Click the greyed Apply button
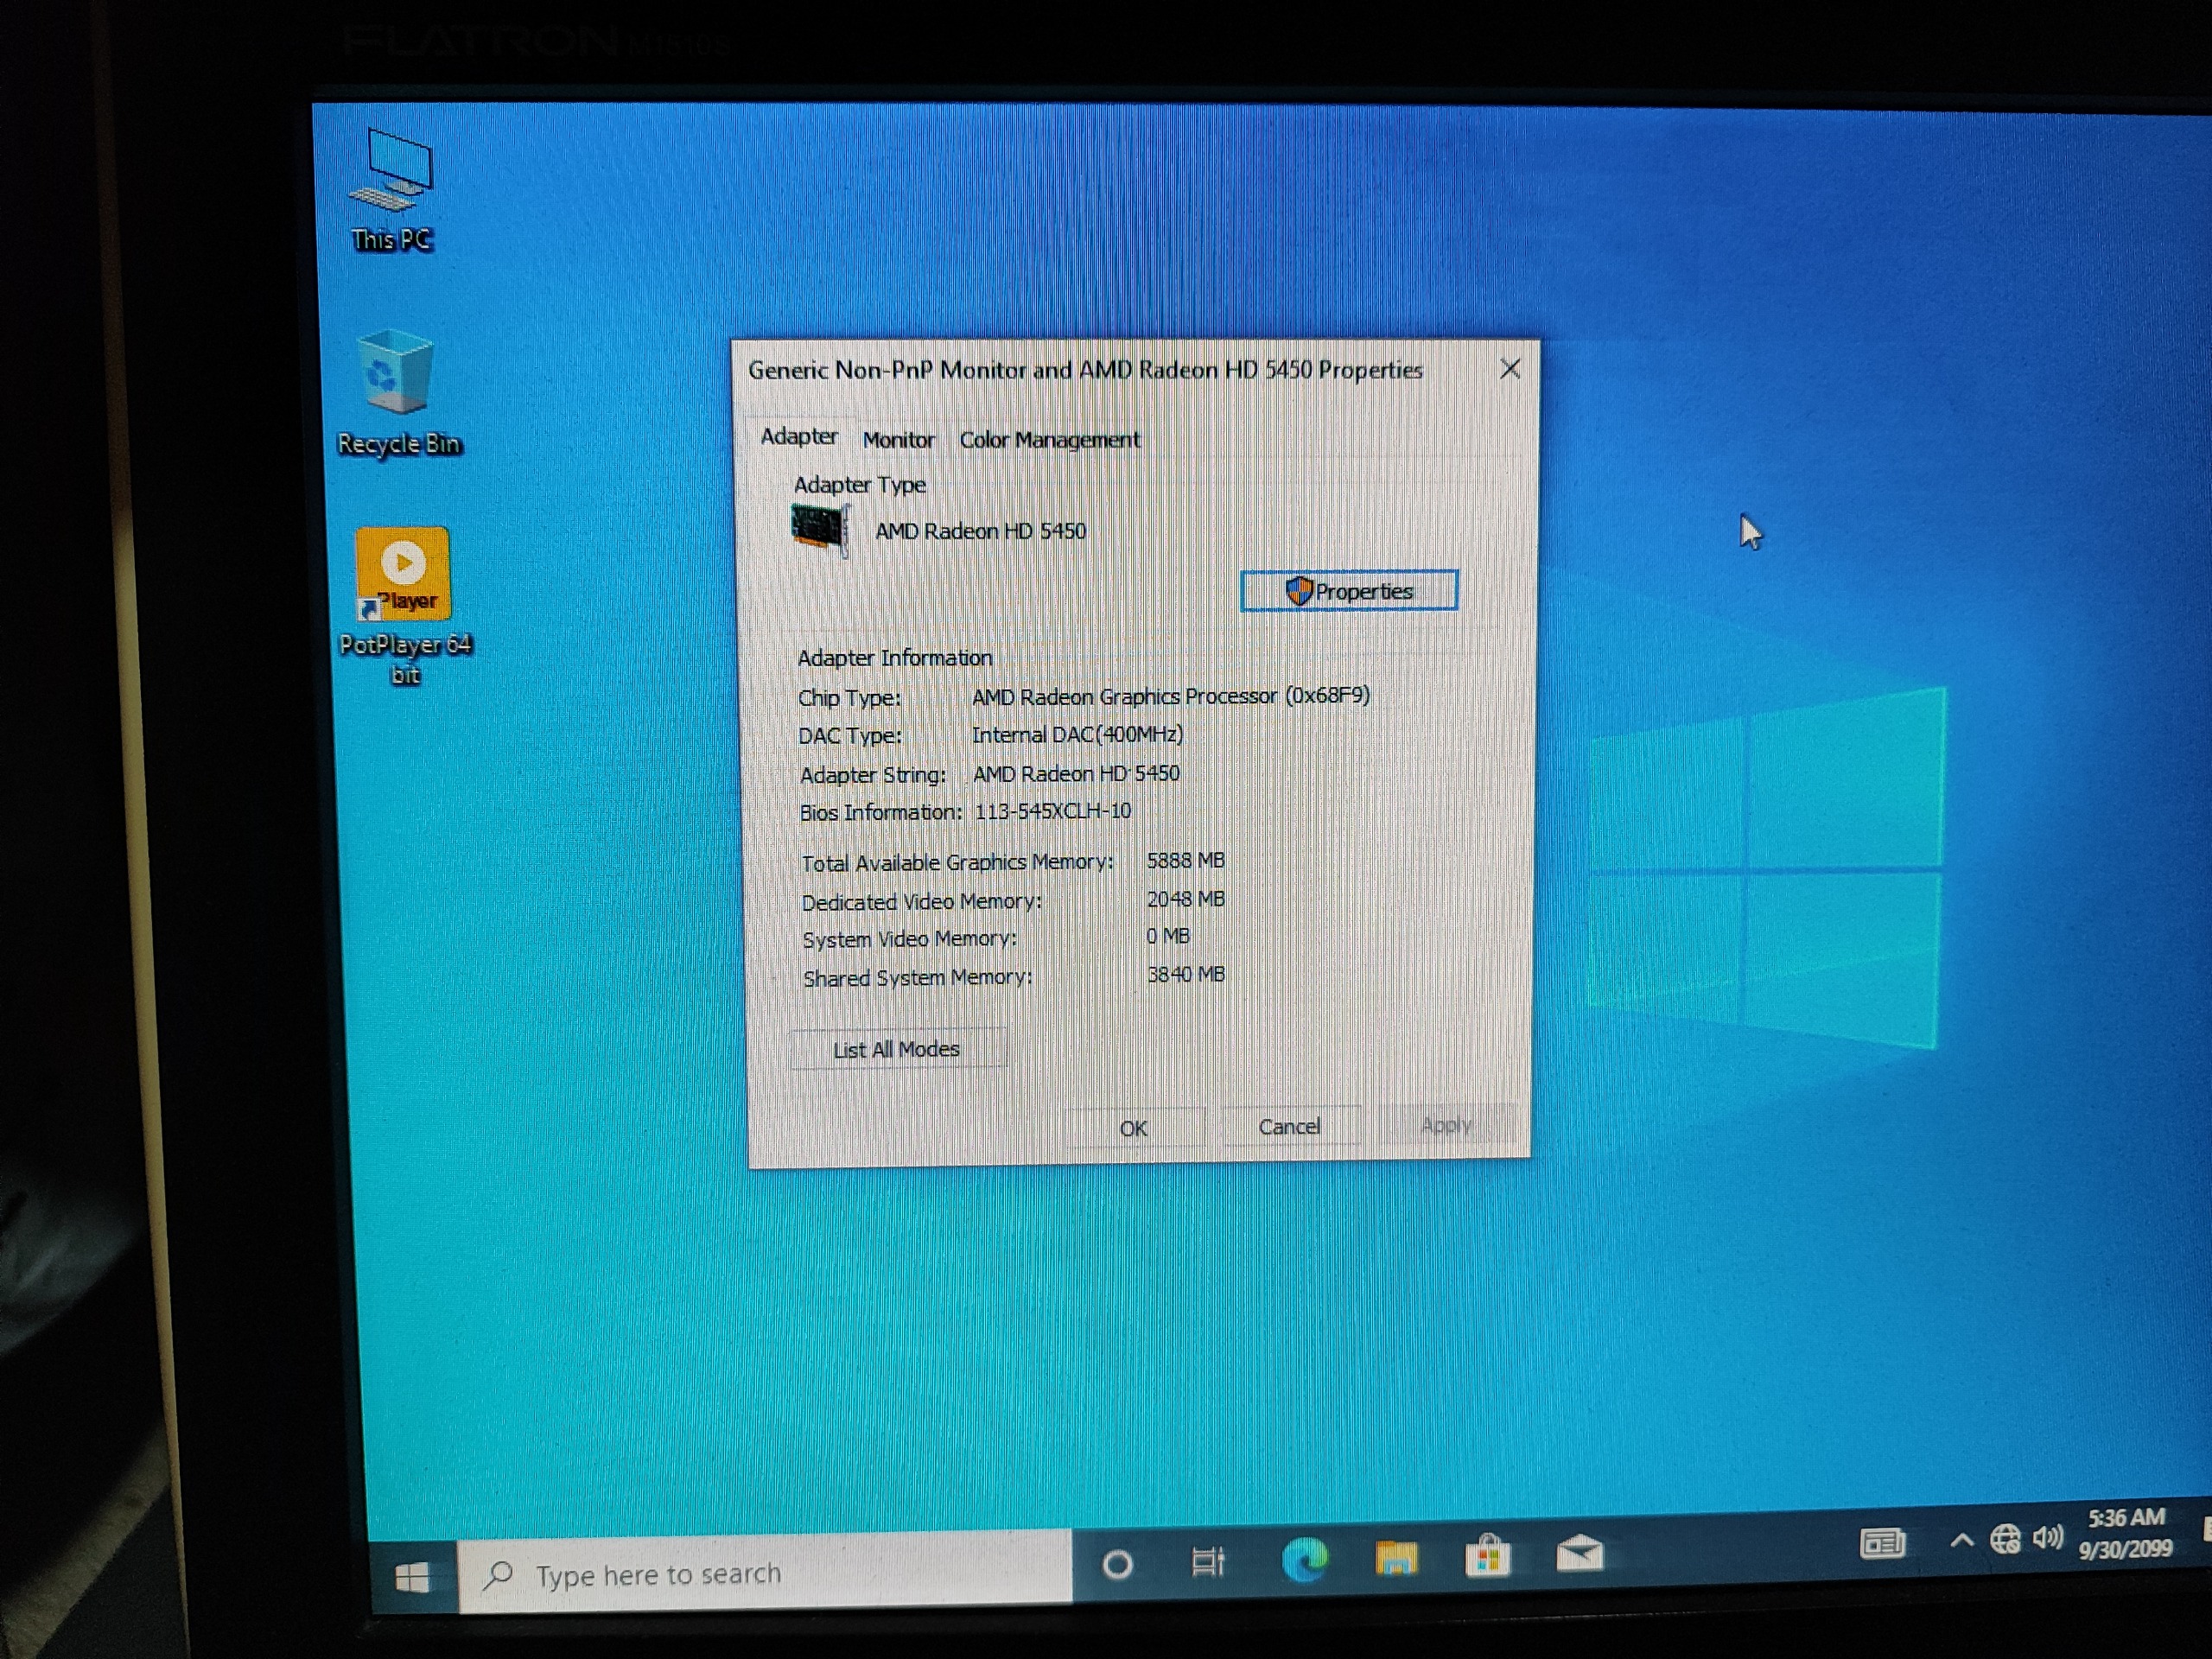The width and height of the screenshot is (2212, 1659). (x=1446, y=1125)
